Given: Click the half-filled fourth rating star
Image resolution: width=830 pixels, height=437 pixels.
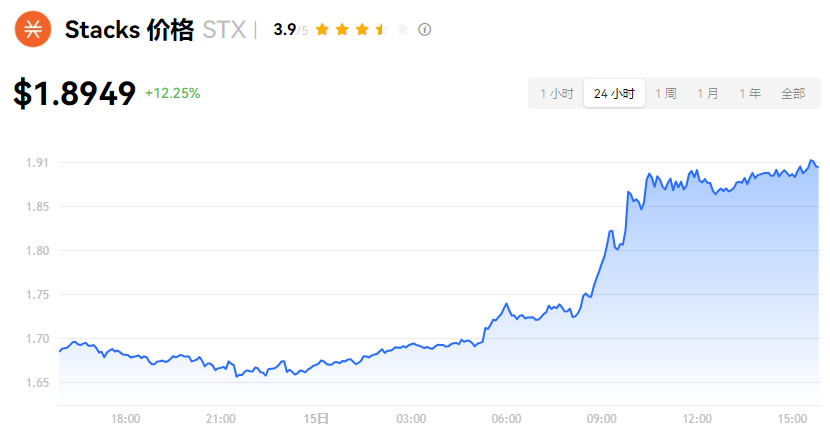Looking at the screenshot, I should pos(381,30).
